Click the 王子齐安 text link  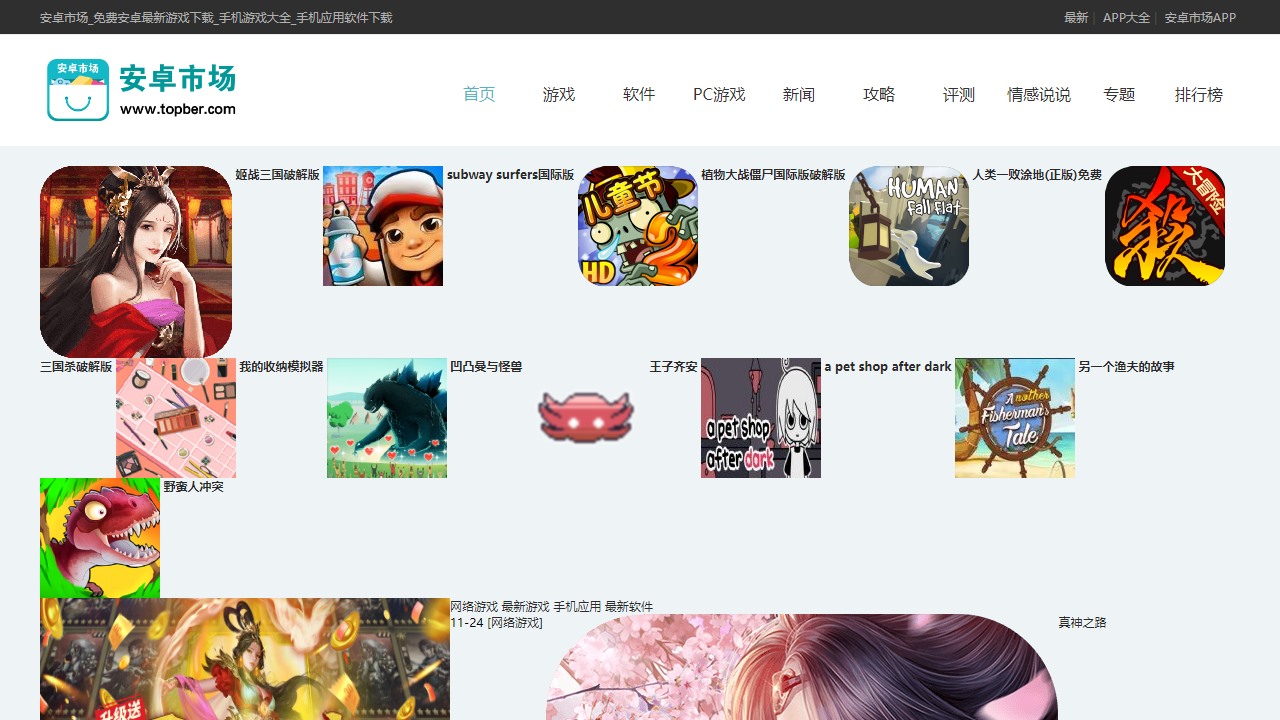click(x=673, y=366)
